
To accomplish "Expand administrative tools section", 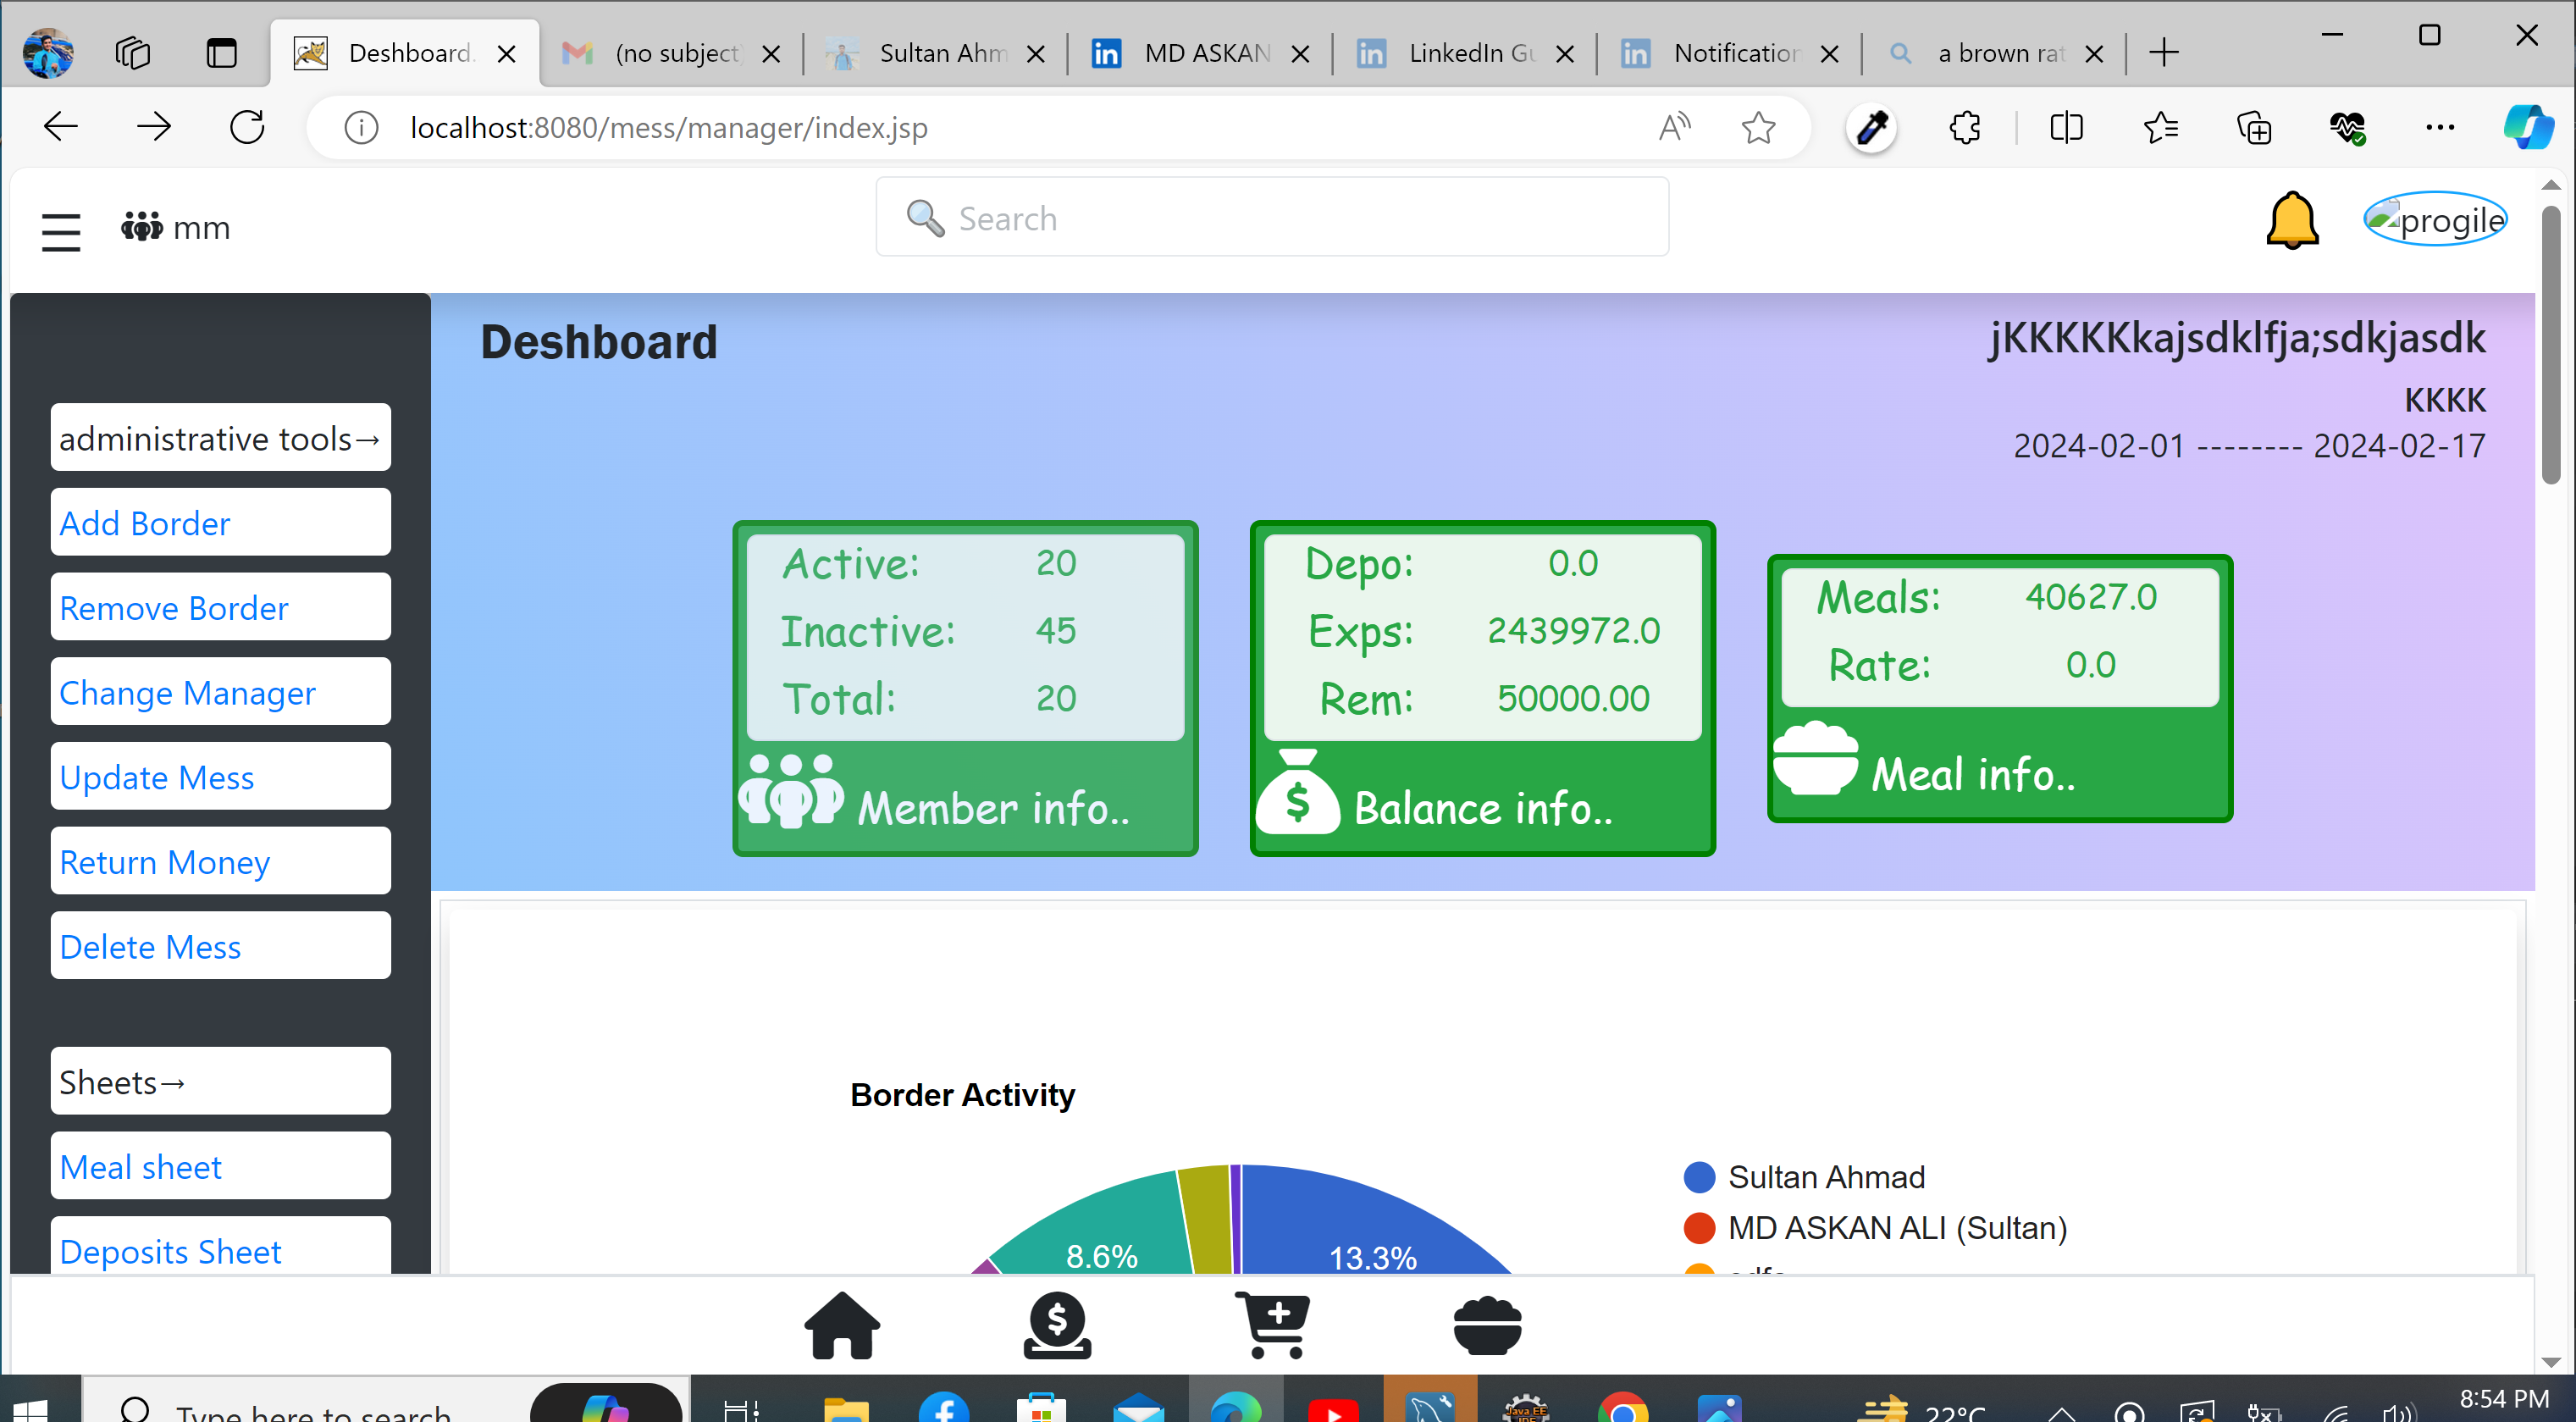I will pos(221,437).
